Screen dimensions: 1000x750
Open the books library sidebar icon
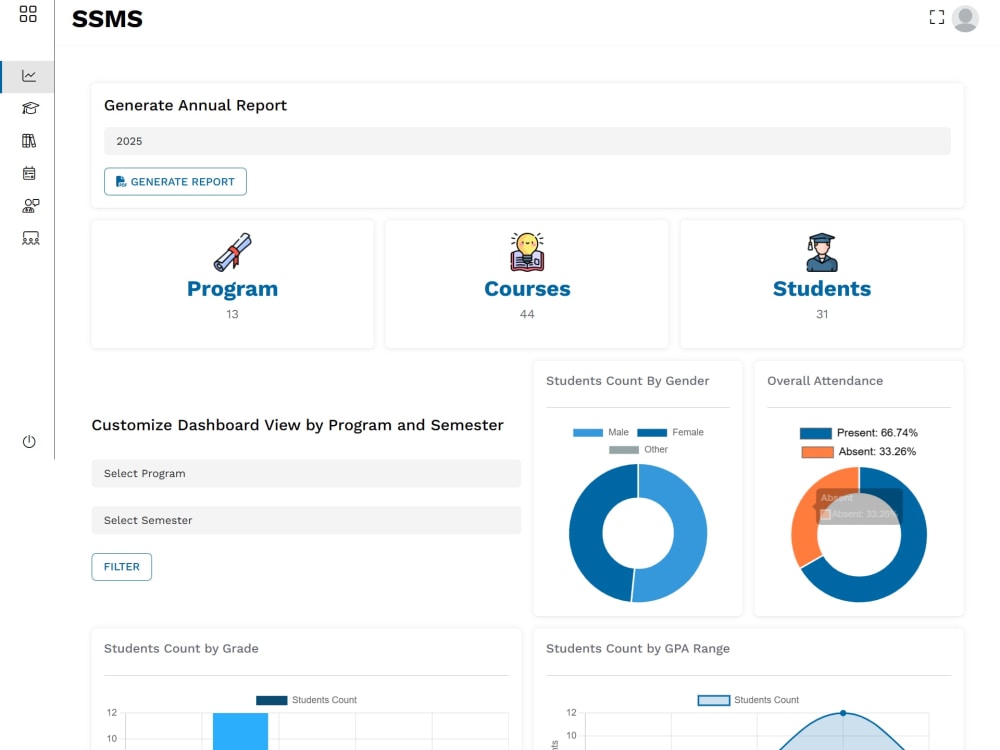coord(29,141)
